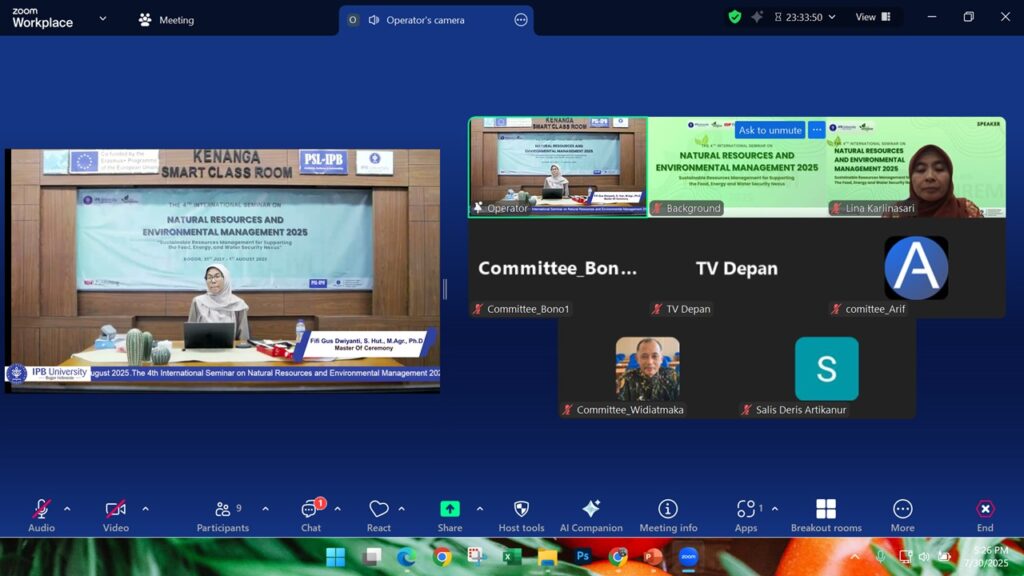
Task: Unmute the microphone Audio button
Action: [41, 514]
